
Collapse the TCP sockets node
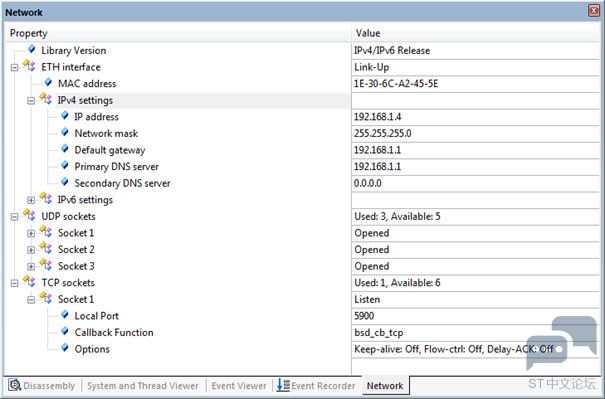click(x=14, y=283)
